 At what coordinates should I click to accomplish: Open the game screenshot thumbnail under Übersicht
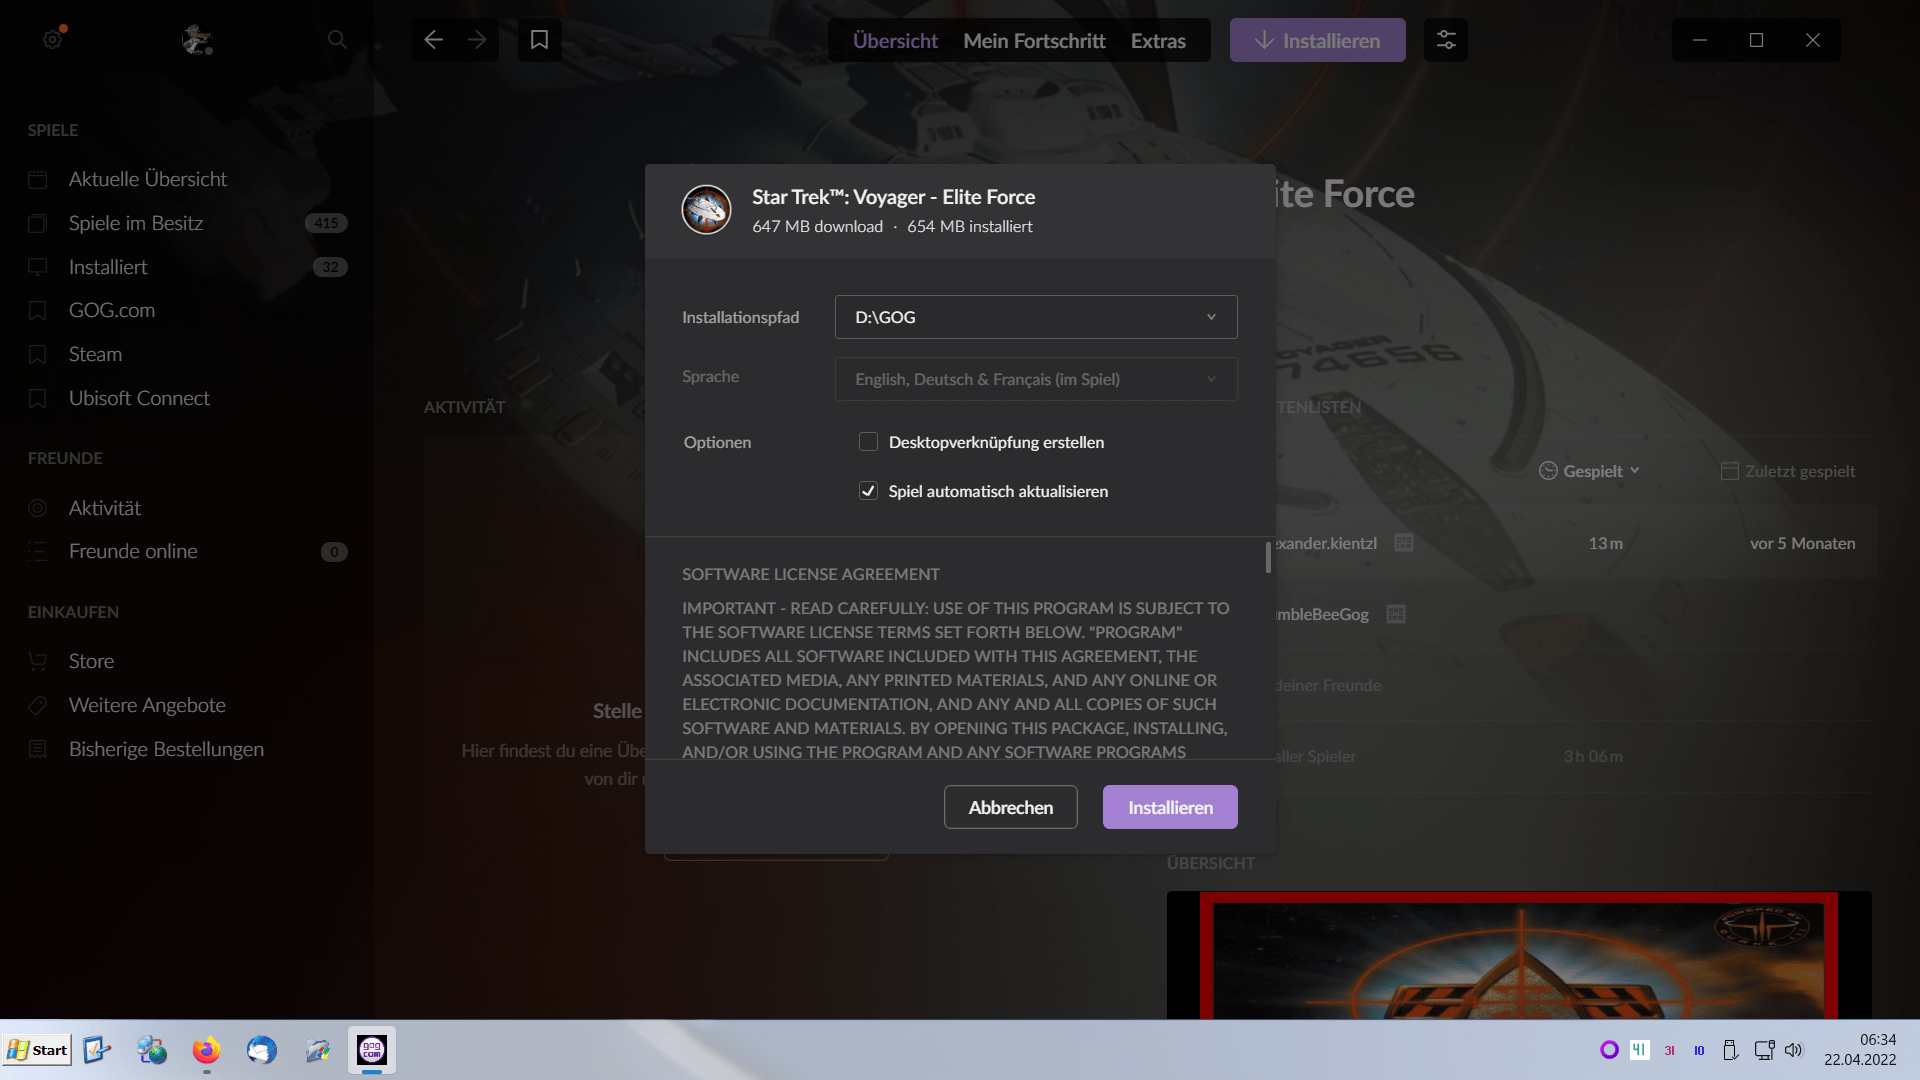coord(1519,955)
